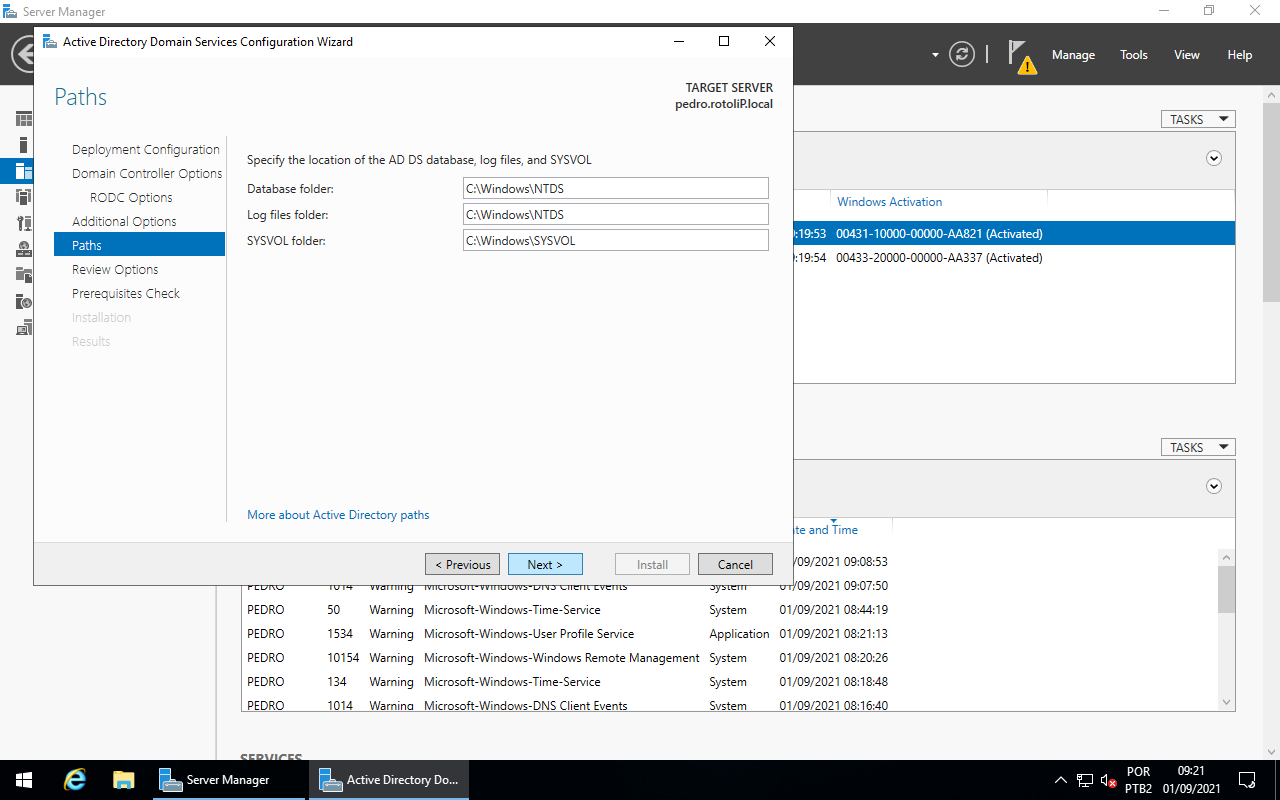
Task: Open the Windows Start menu
Action: pyautogui.click(x=24, y=780)
